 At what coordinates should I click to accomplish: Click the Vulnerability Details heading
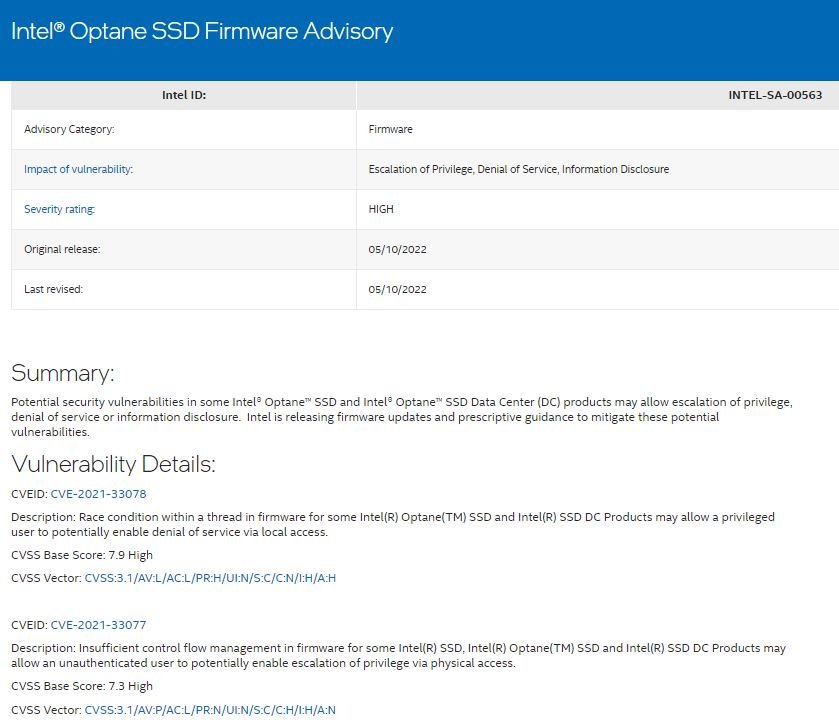coord(113,464)
